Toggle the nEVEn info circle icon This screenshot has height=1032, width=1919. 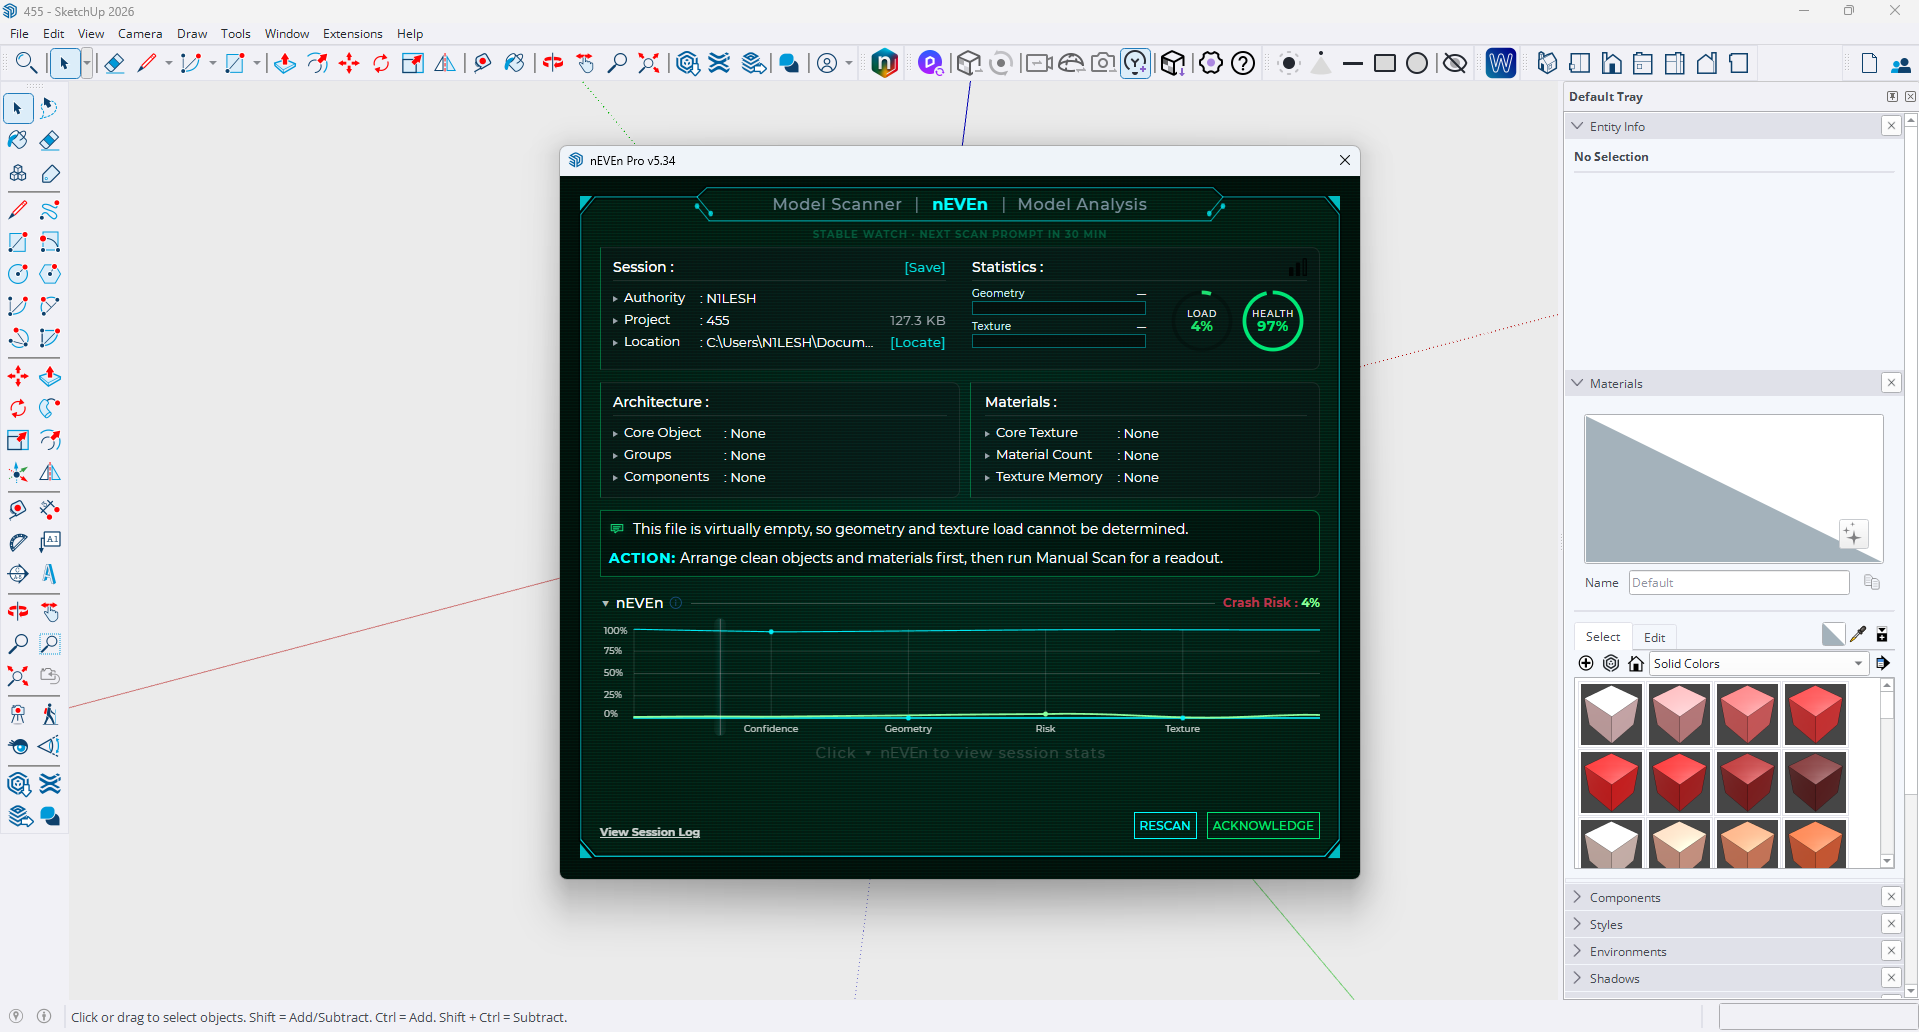tap(676, 603)
